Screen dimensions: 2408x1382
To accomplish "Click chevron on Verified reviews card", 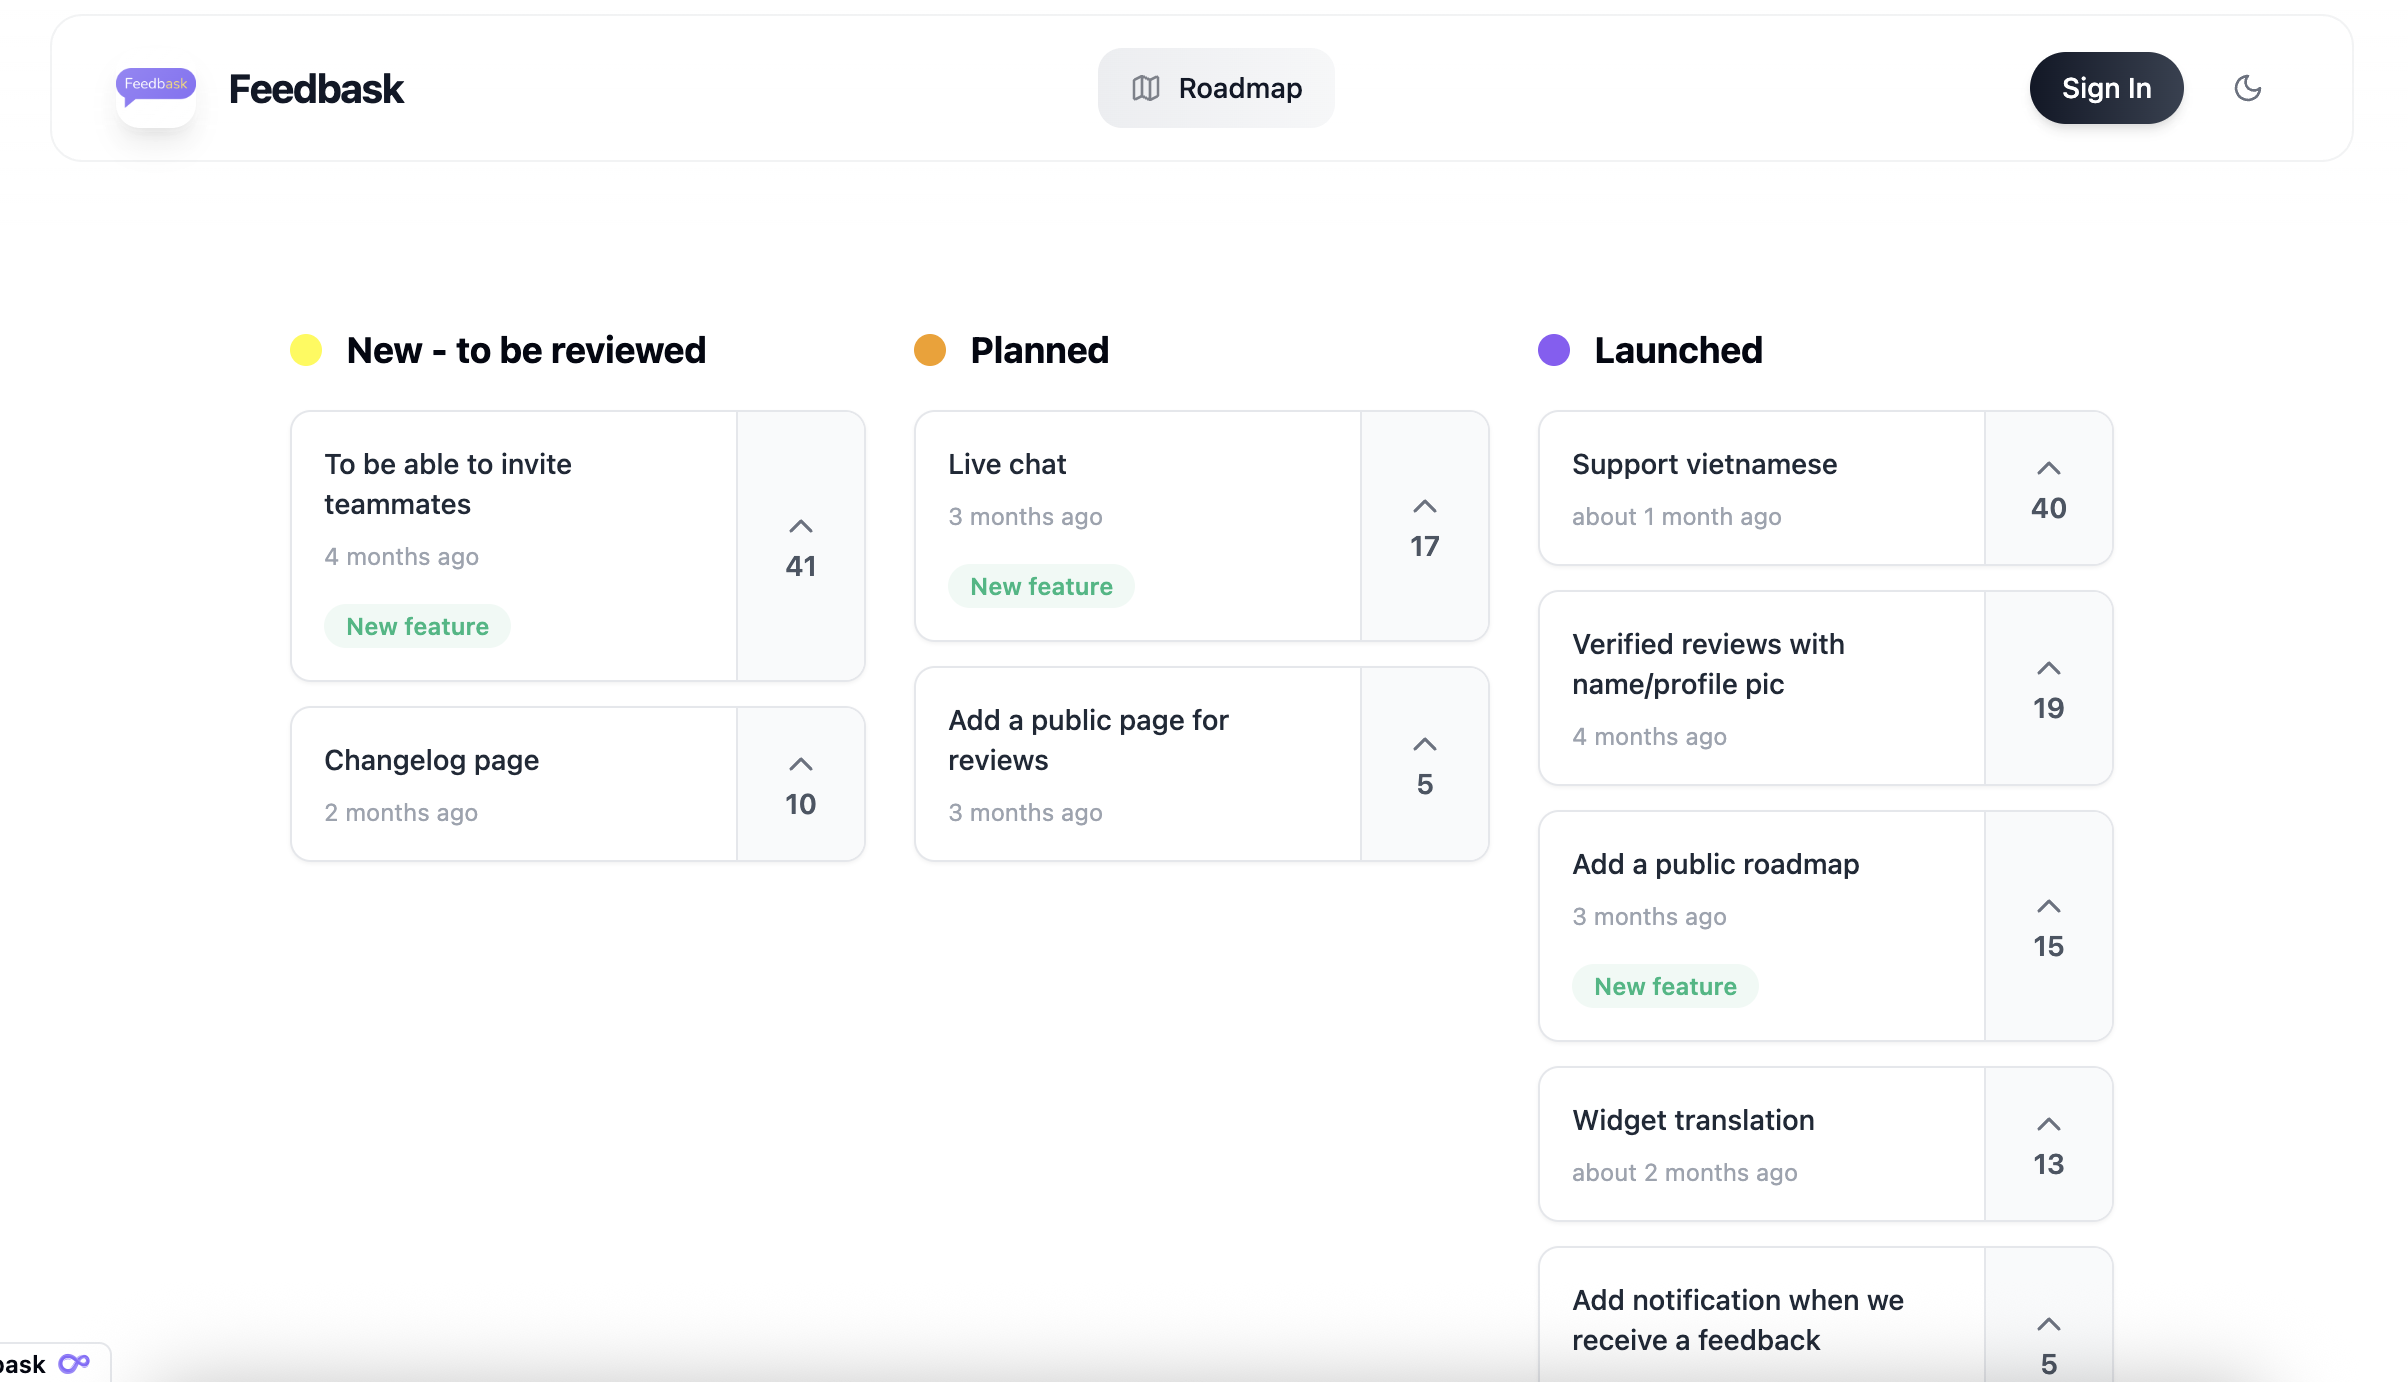I will (x=2048, y=668).
